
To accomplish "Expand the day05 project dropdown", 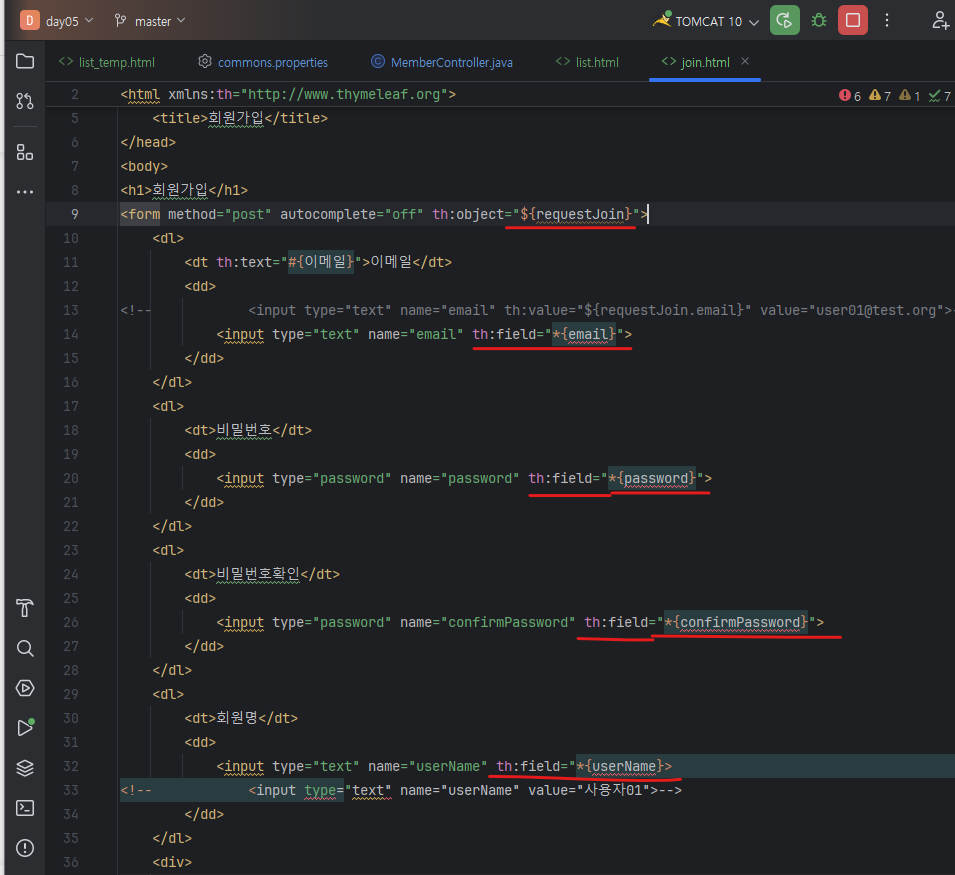I will (x=69, y=21).
